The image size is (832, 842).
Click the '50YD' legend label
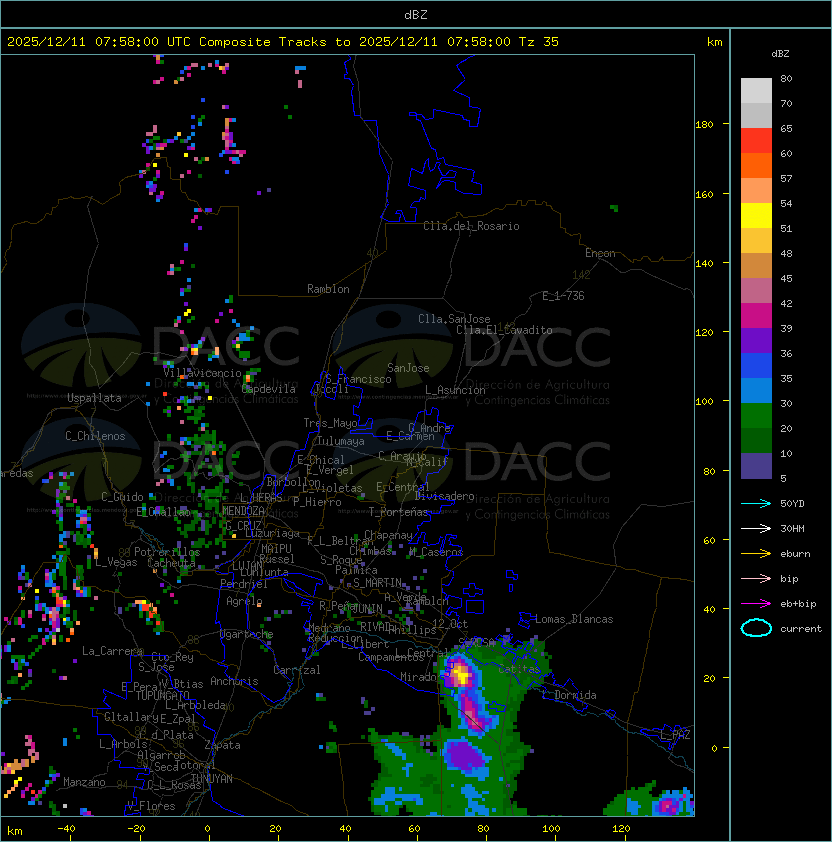792,503
